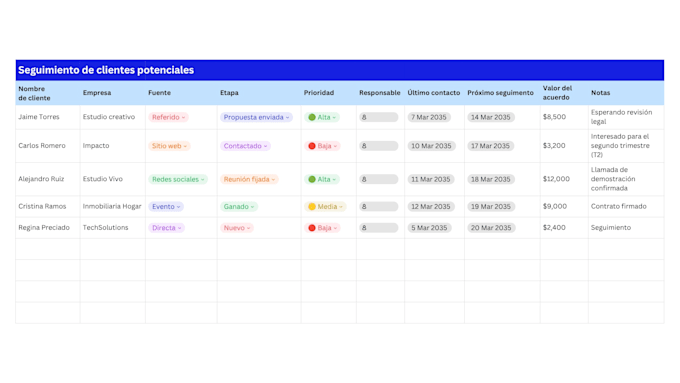This screenshot has width=680, height=383.
Task: Select the 5 Mar 2035 last contact date
Action: (x=429, y=228)
